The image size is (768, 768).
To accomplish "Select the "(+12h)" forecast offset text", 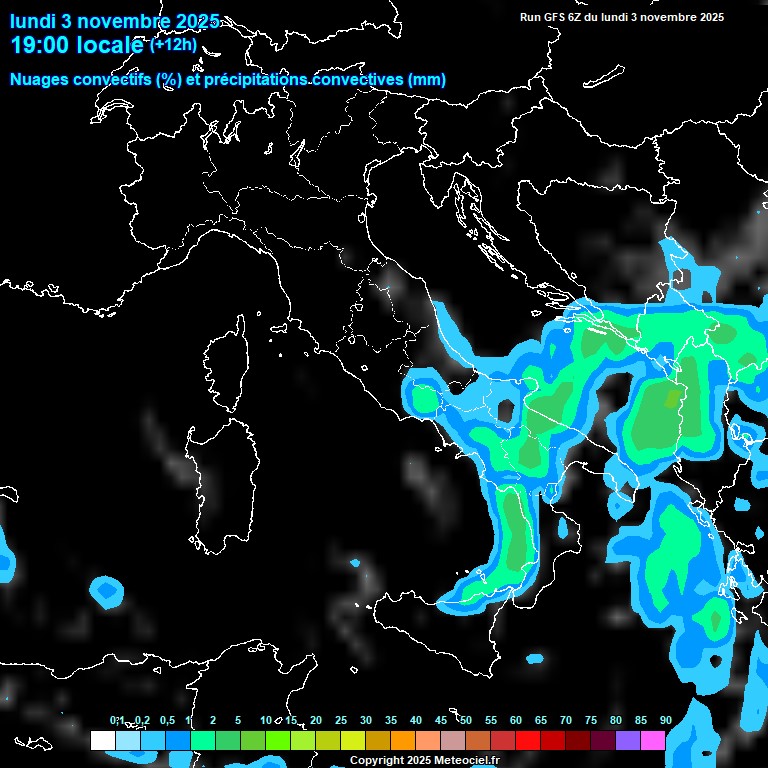I will tap(174, 45).
